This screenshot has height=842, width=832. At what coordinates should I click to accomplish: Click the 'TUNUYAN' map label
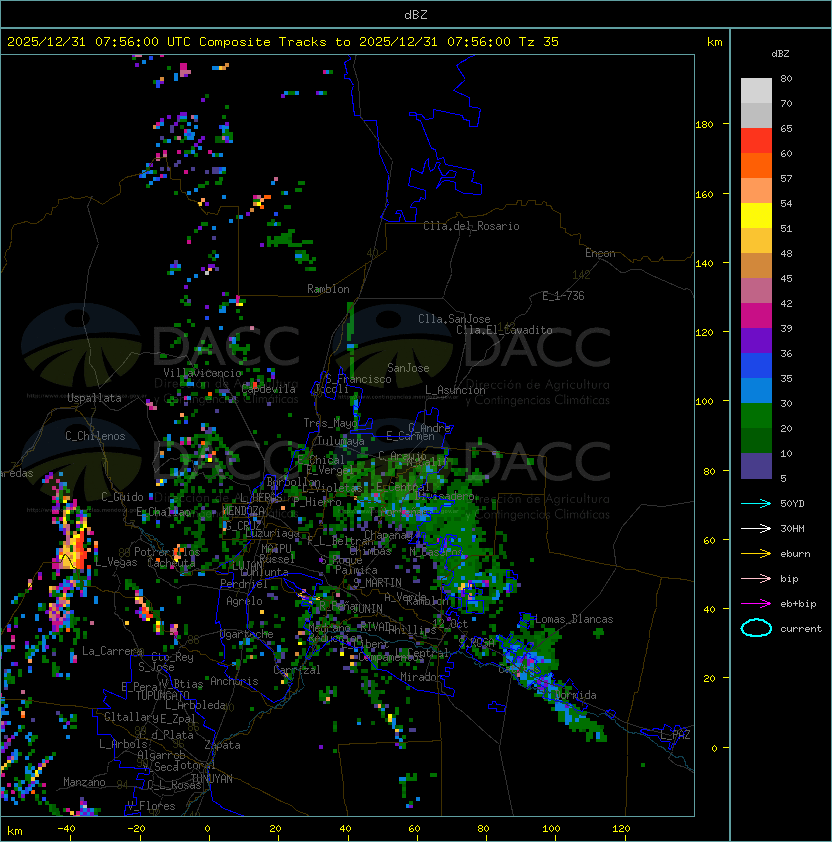tap(212, 779)
